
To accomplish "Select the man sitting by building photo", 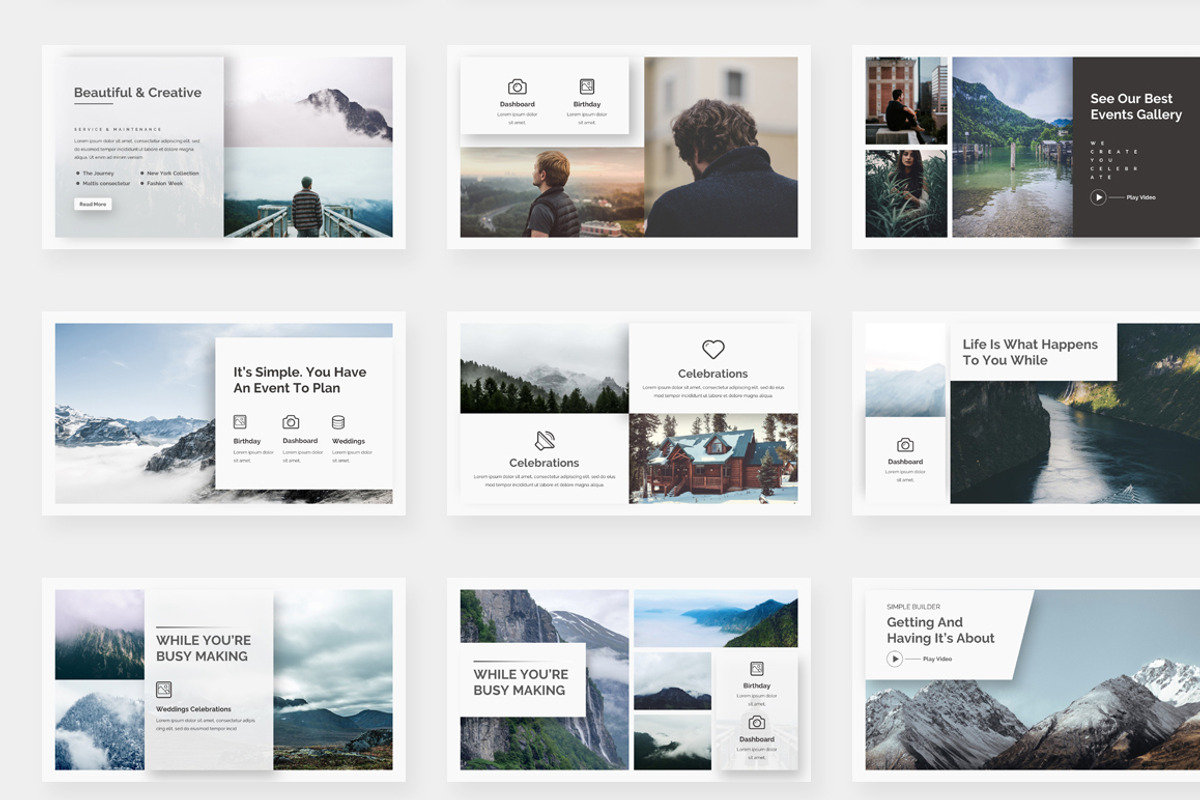I will point(906,100).
